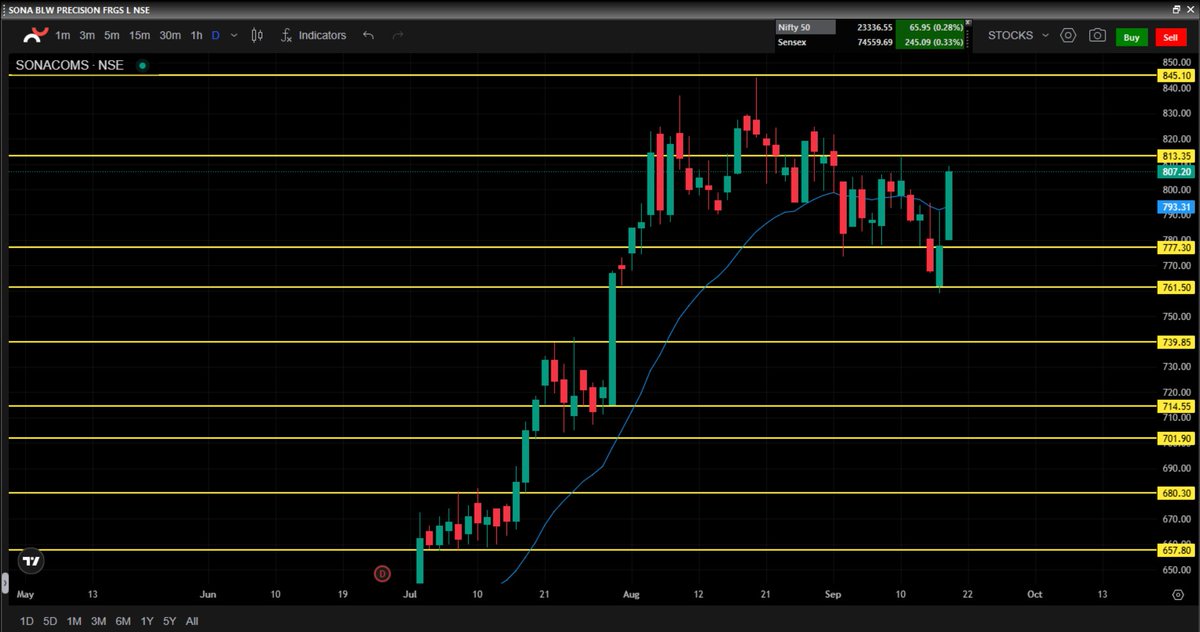Click the 701.90 price line label
Image resolution: width=1200 pixels, height=632 pixels.
(x=1176, y=438)
